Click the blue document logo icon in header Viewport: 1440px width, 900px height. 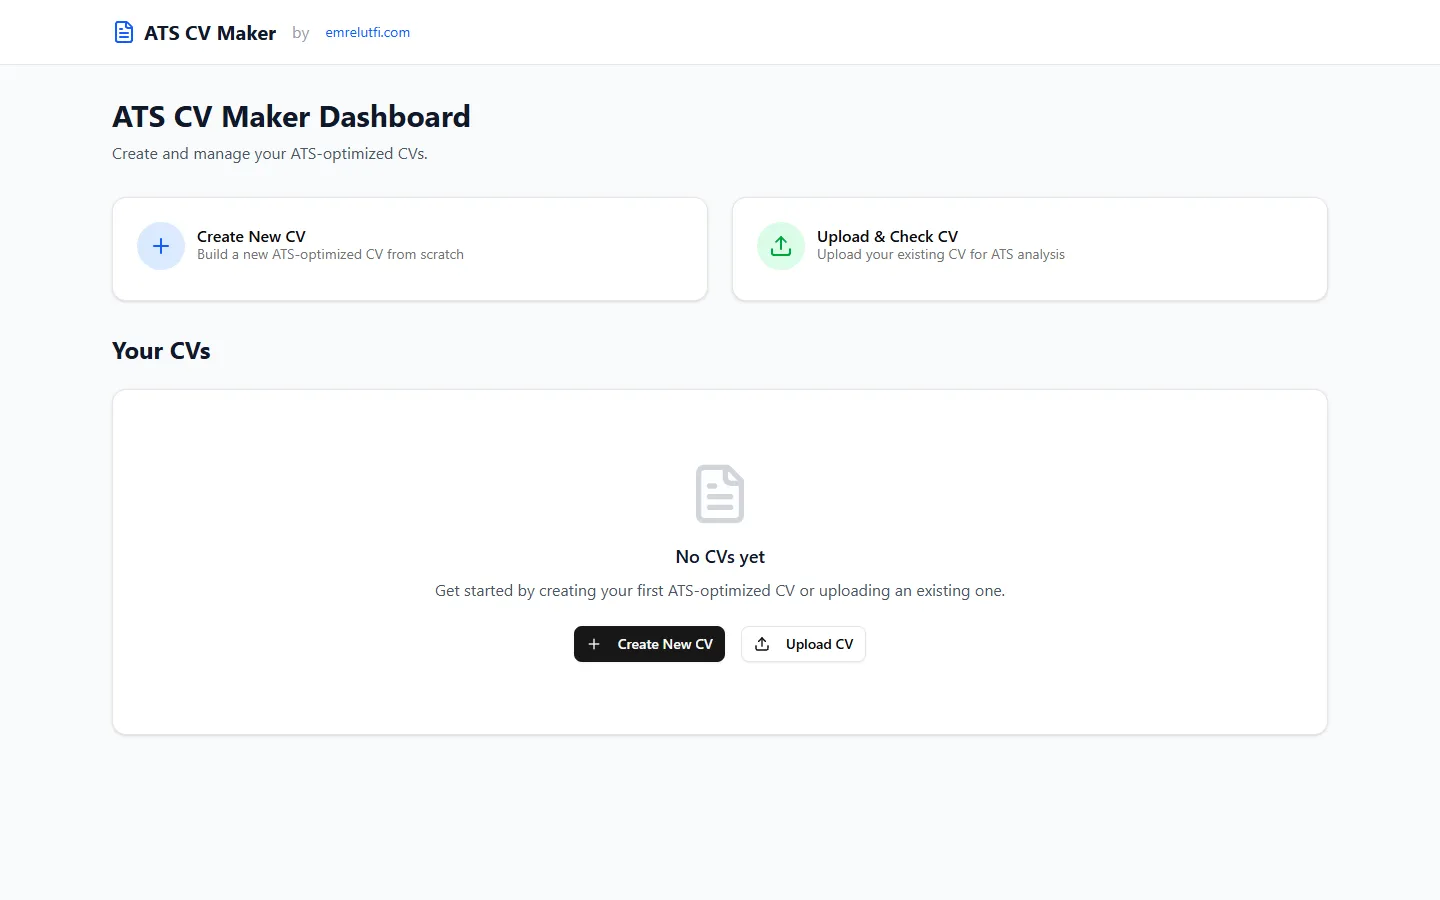tap(124, 33)
